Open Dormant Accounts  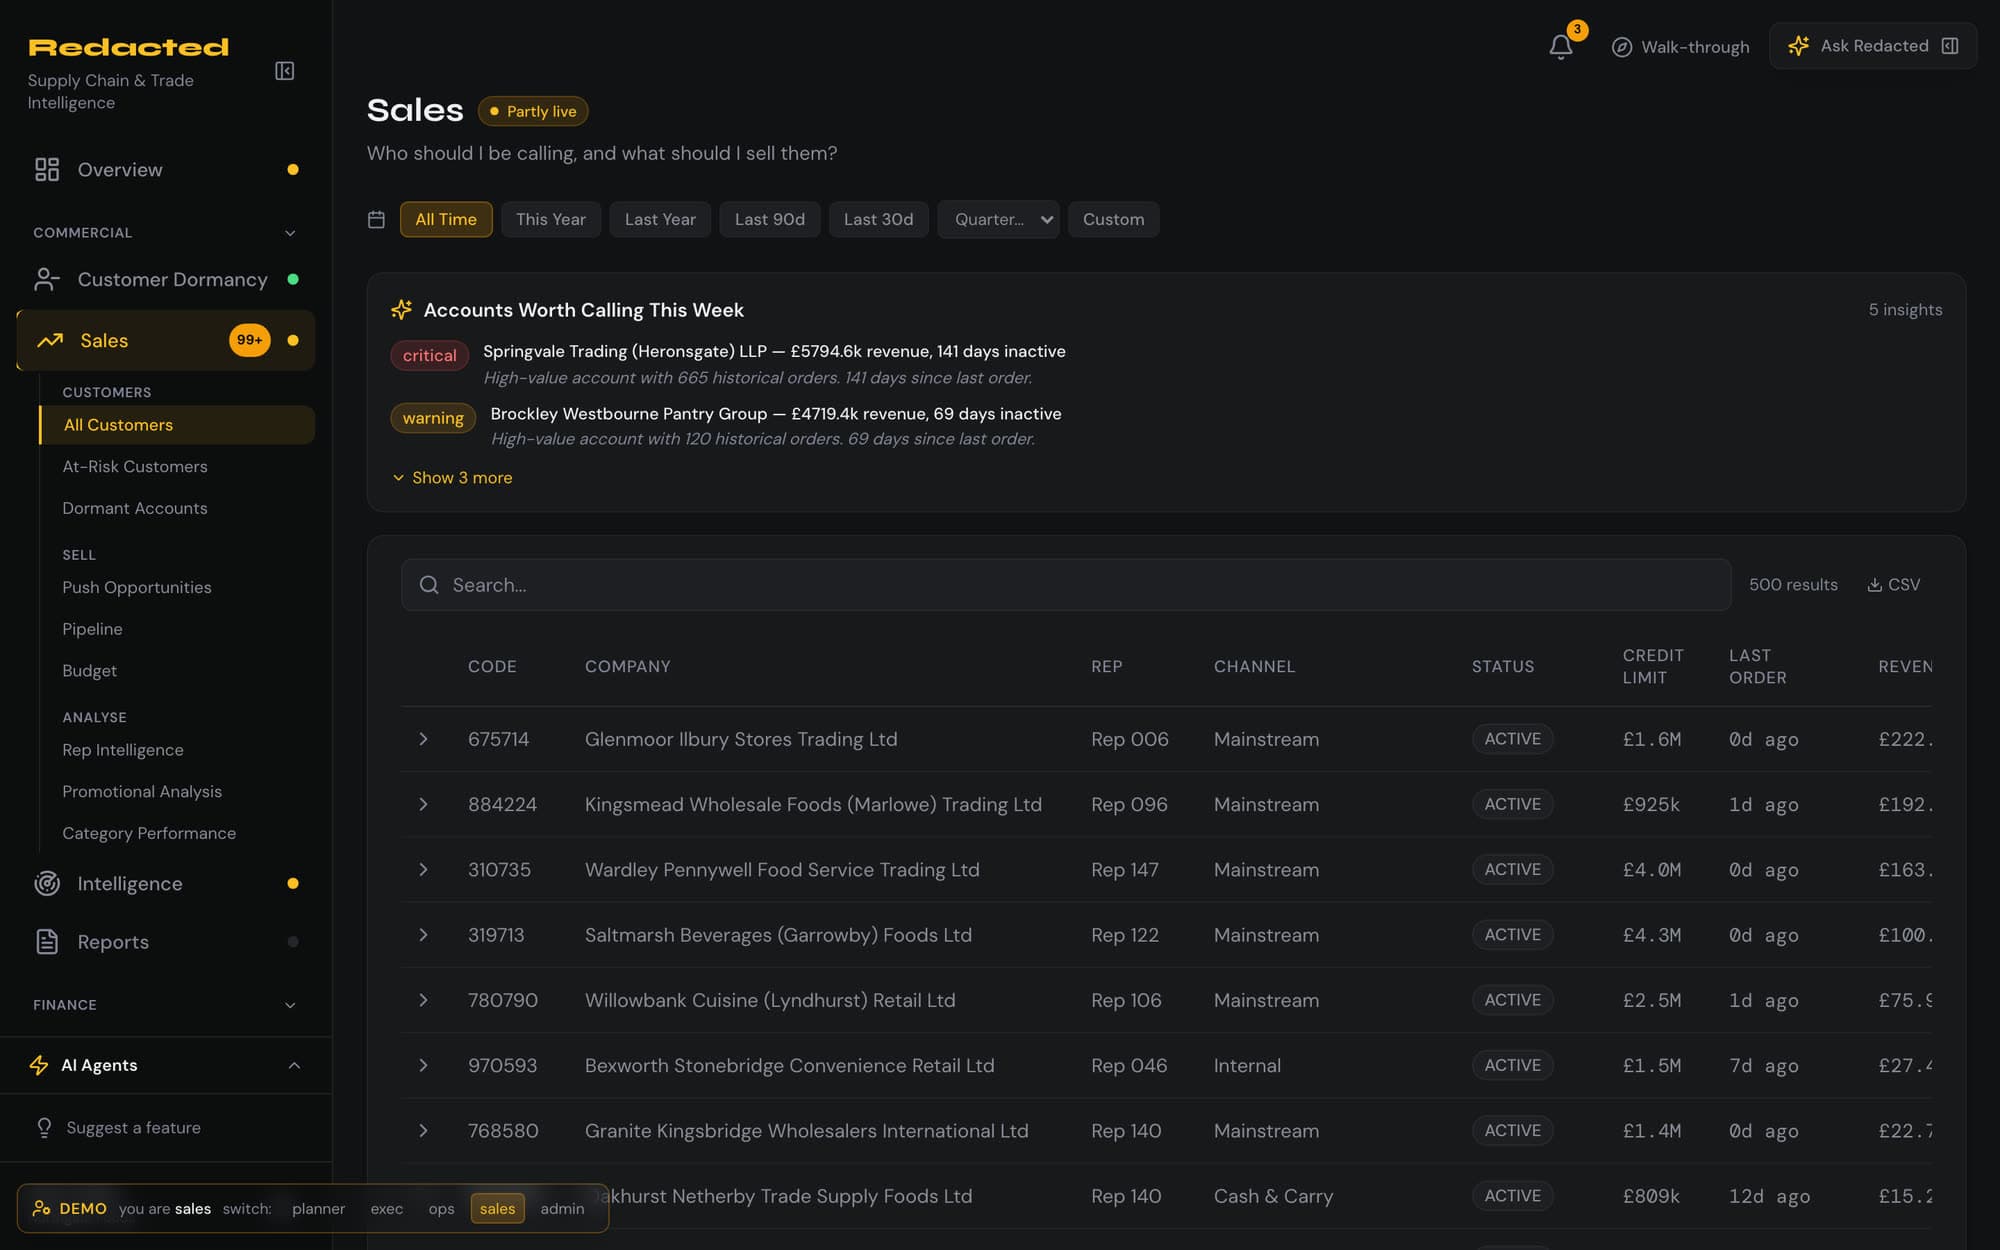[x=135, y=508]
